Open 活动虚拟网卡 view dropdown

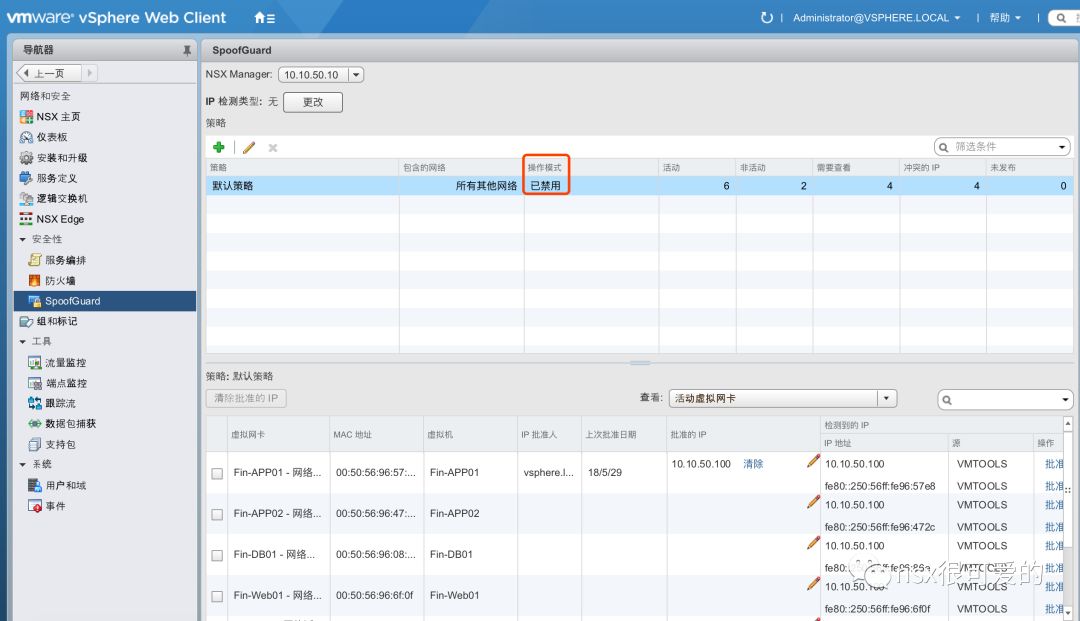point(886,398)
